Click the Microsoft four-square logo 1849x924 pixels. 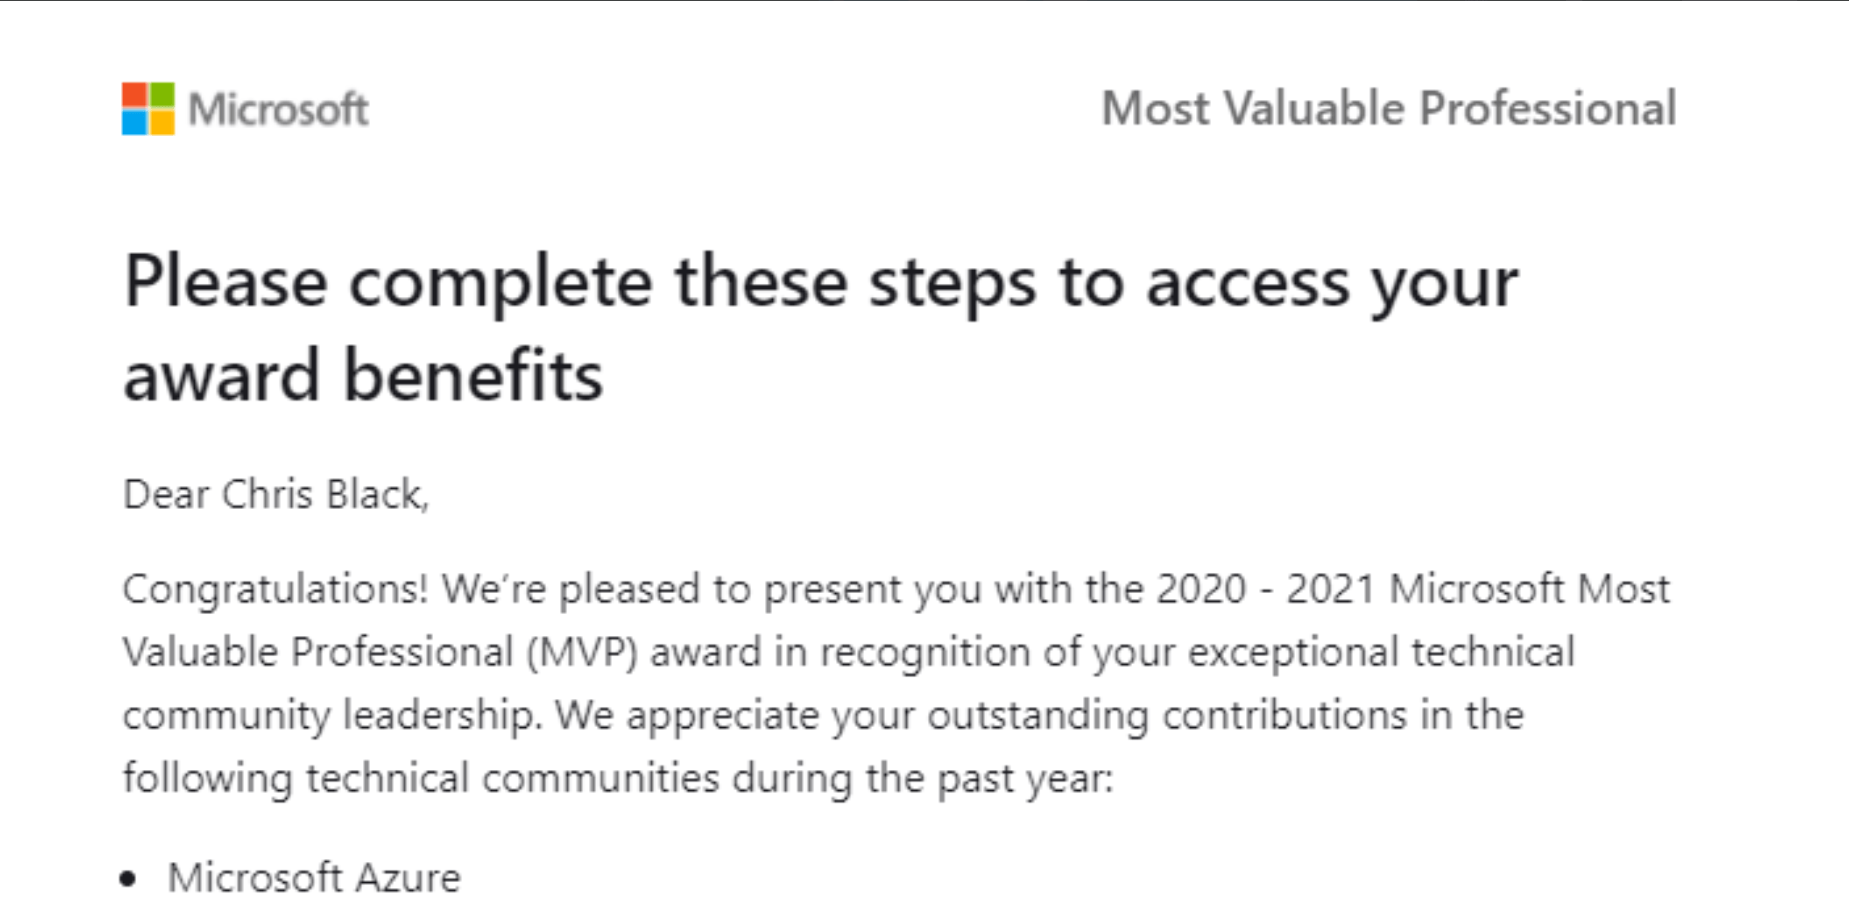[x=148, y=108]
